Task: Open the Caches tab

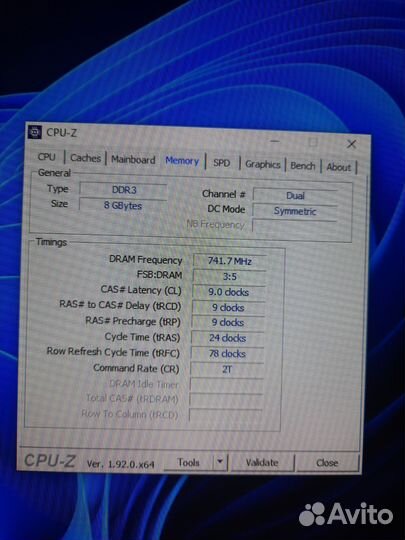Action: (x=85, y=158)
